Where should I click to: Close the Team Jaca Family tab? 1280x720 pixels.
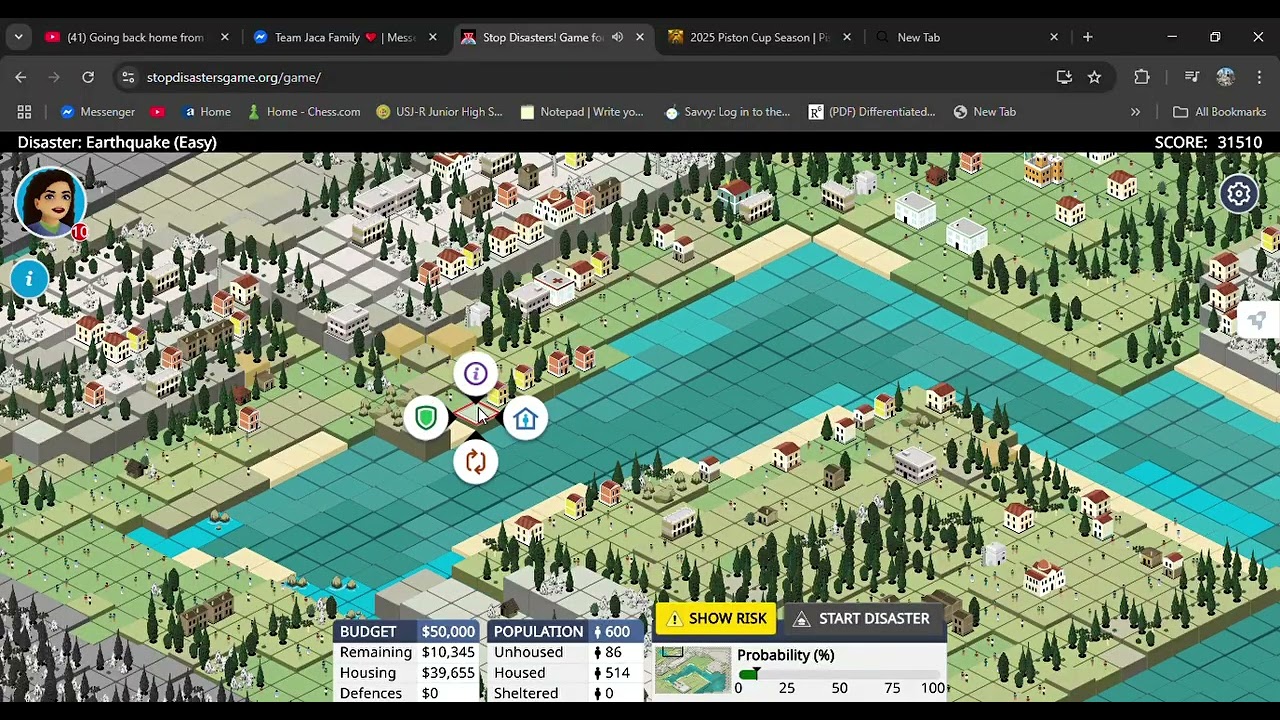(433, 37)
